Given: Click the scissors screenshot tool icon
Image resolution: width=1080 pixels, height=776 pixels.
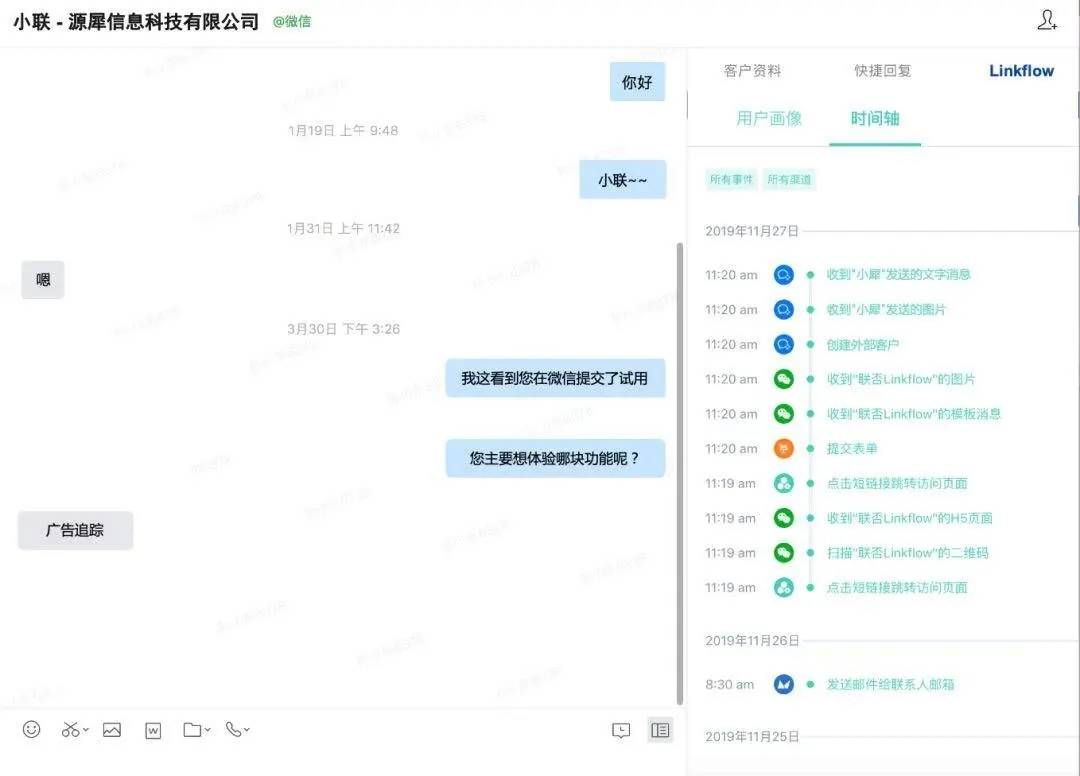Looking at the screenshot, I should (x=70, y=729).
